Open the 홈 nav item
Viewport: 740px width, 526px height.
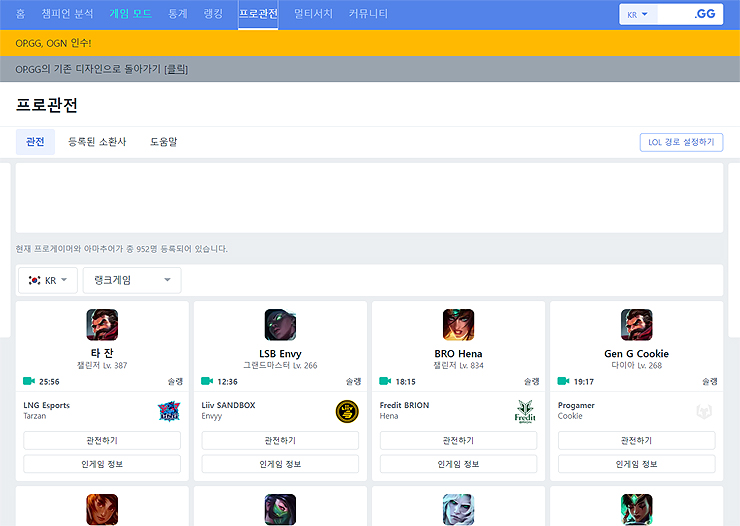click(x=20, y=14)
